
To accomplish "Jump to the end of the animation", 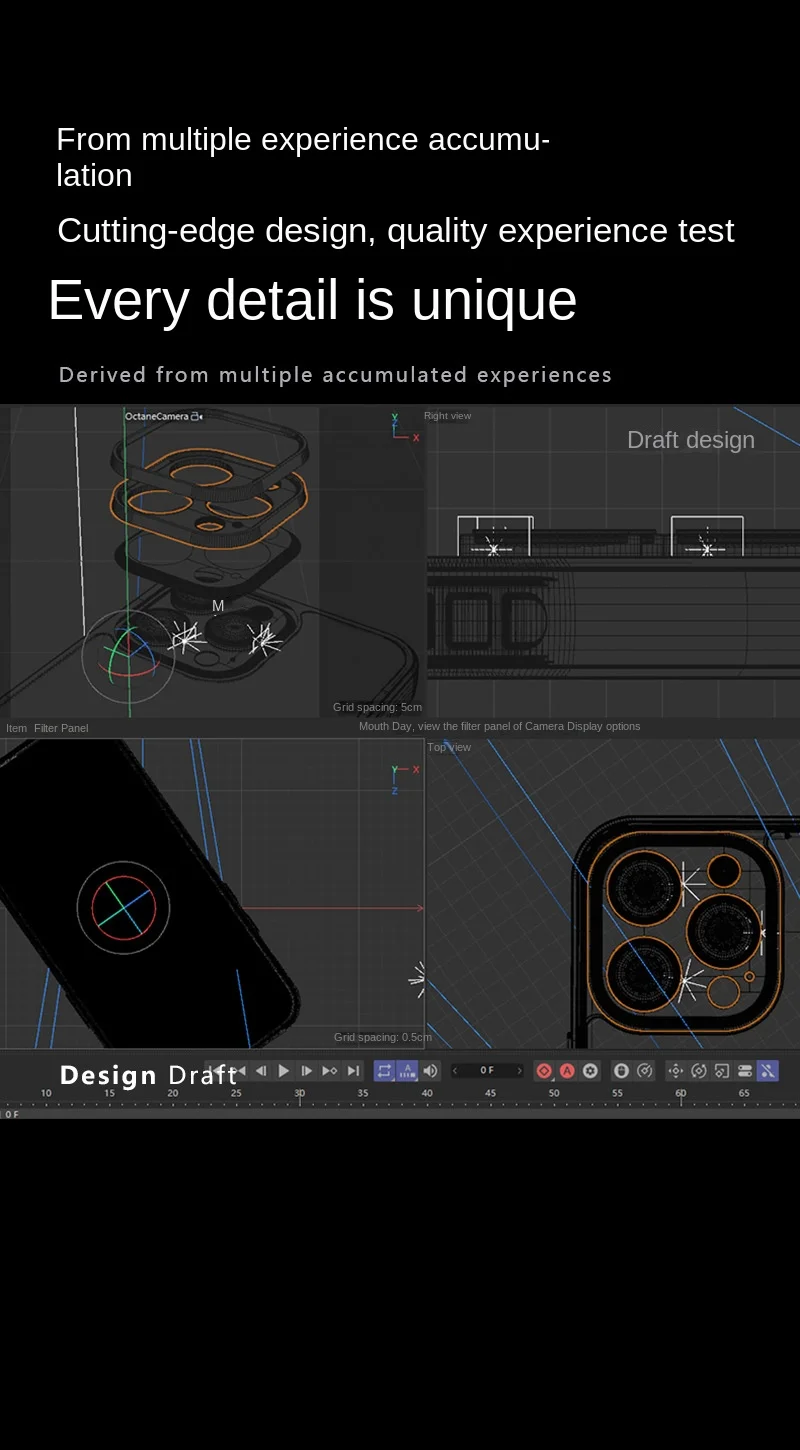I will point(353,1071).
